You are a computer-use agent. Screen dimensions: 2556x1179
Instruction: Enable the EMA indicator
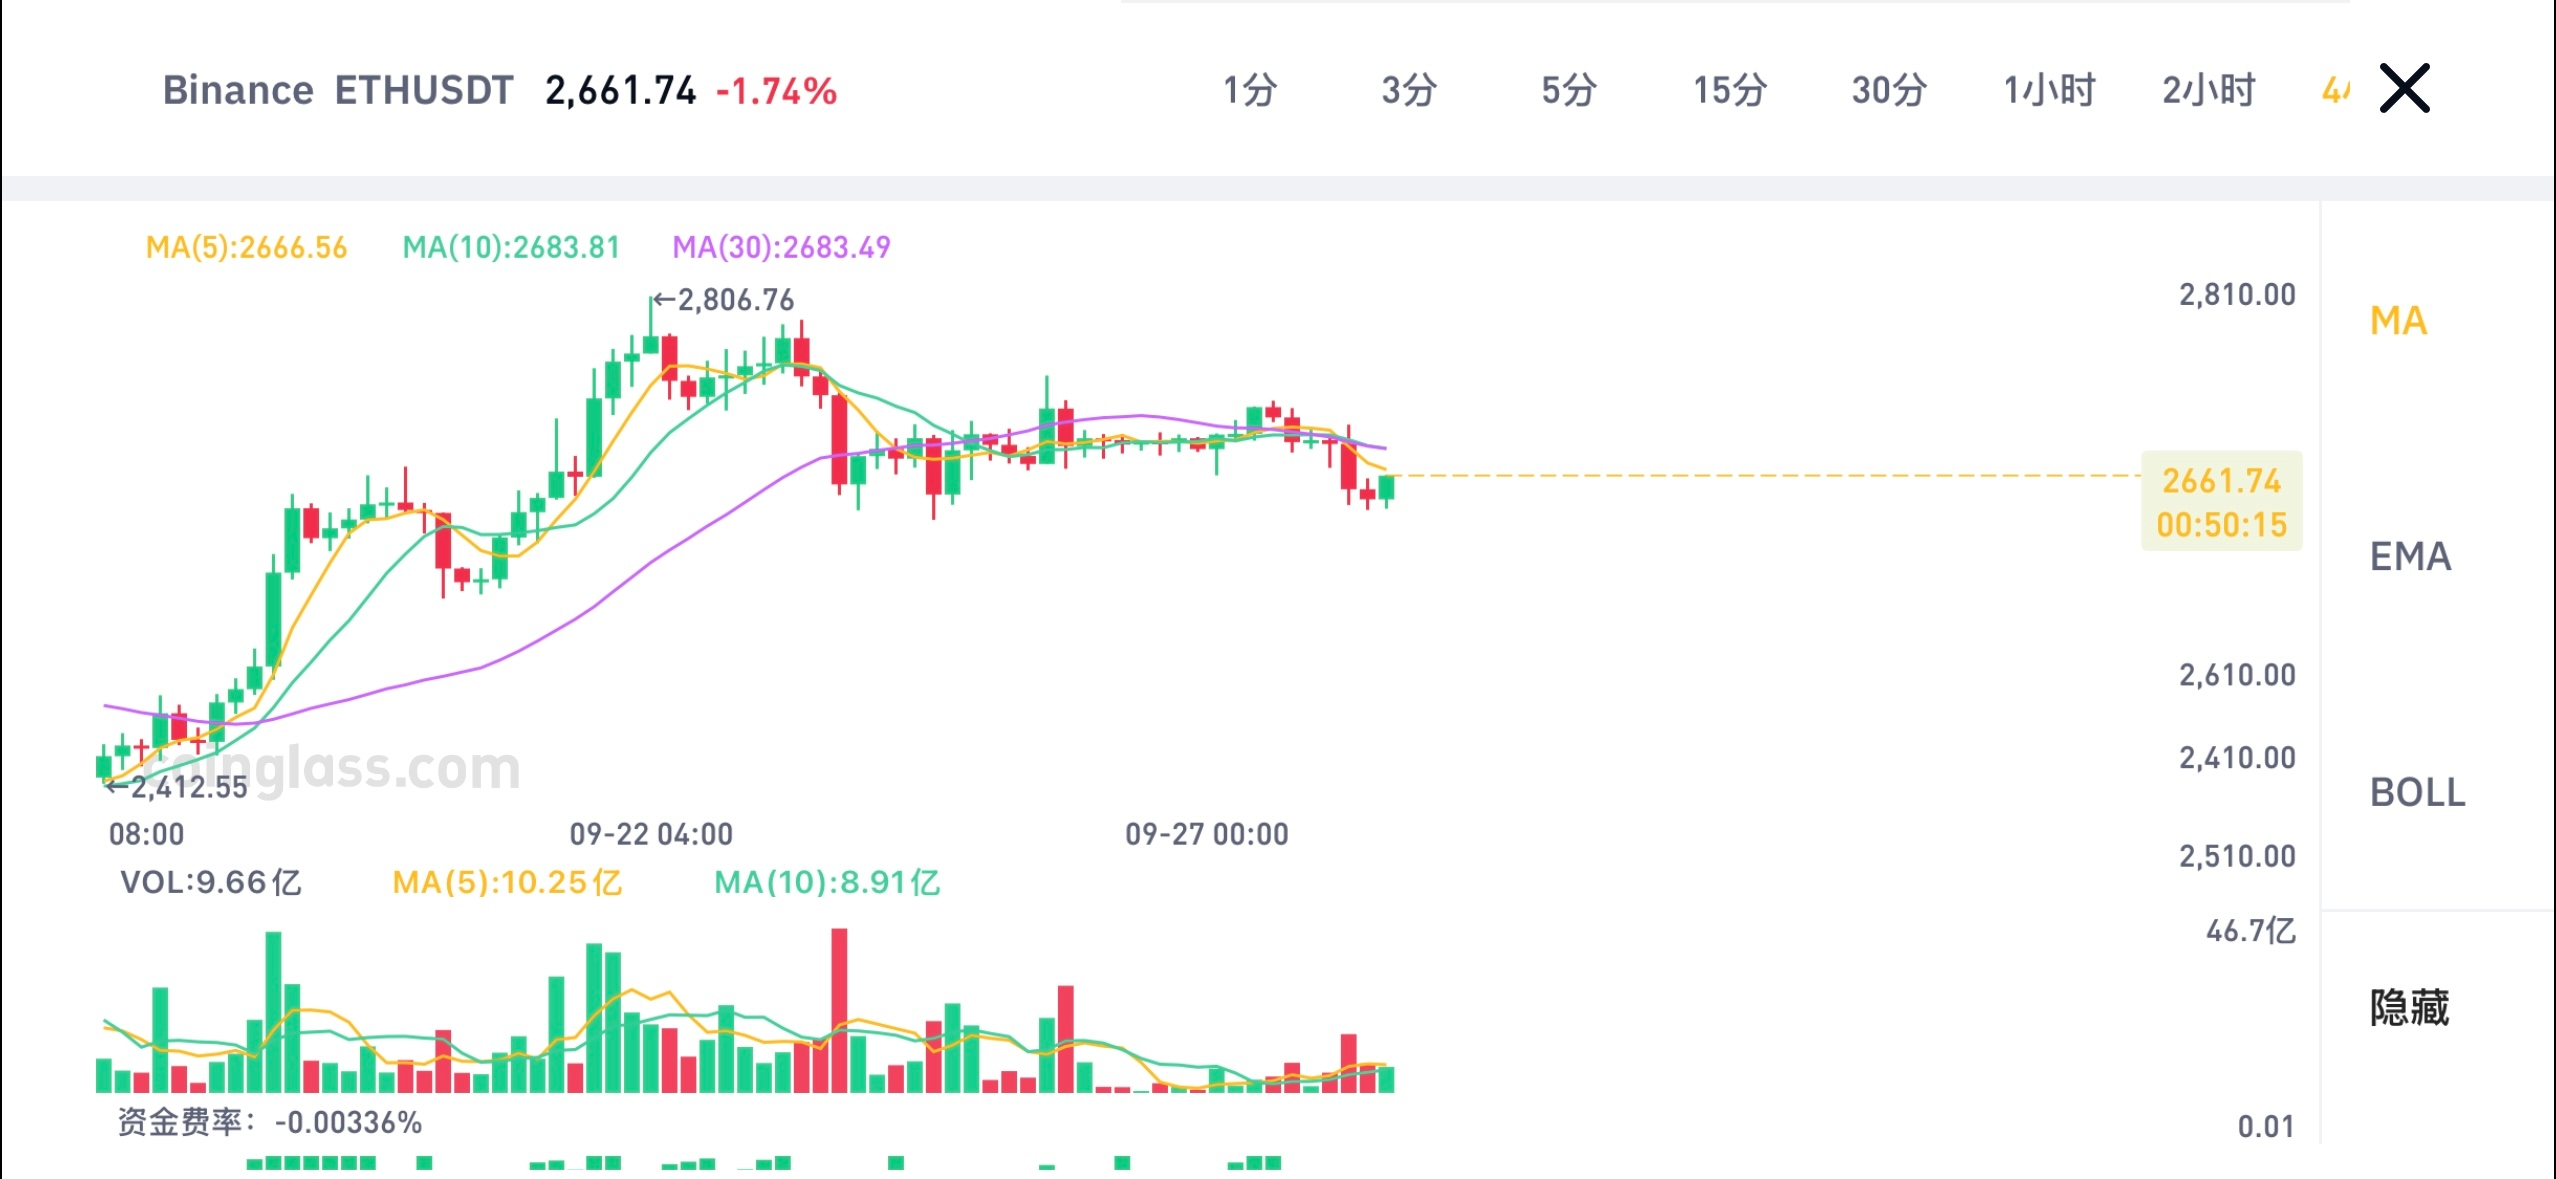pos(2410,556)
